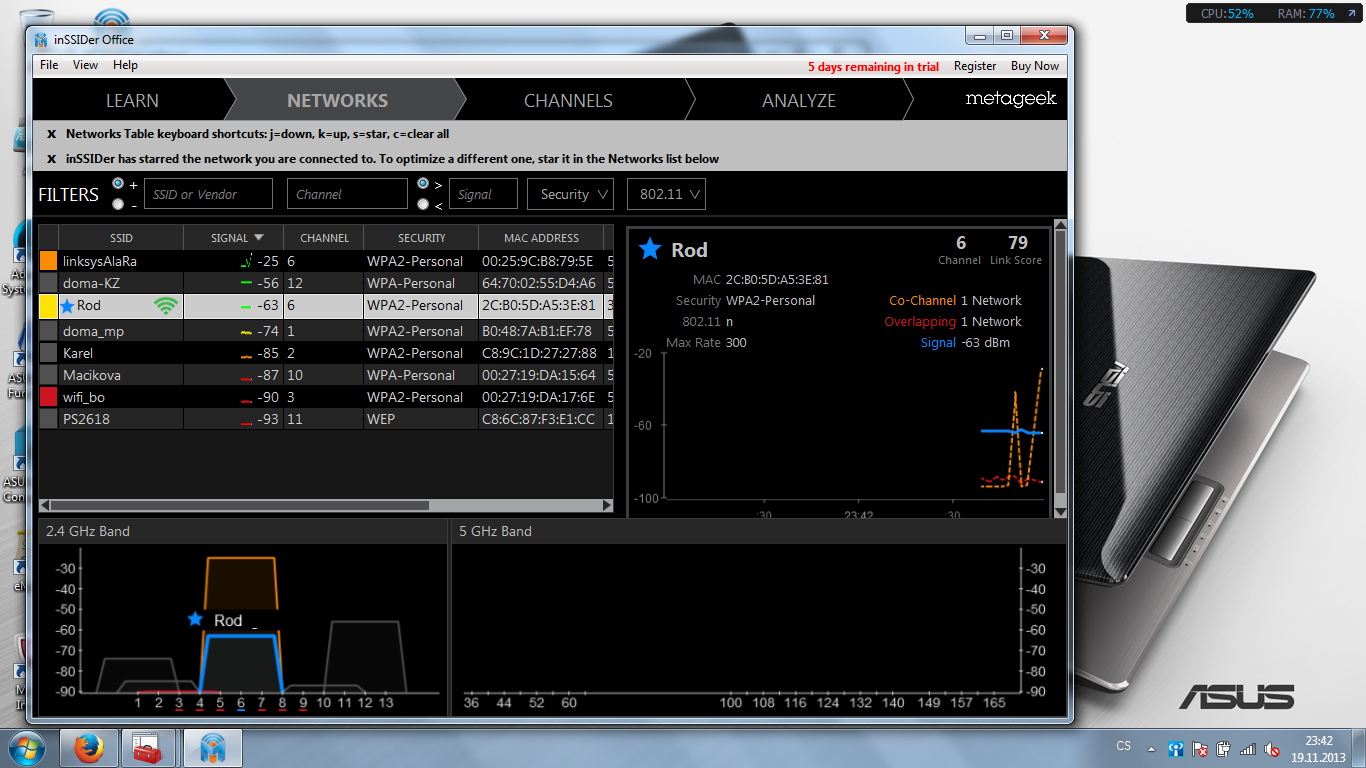Click the blue star in the Rod table row
This screenshot has width=1366, height=768.
point(67,306)
